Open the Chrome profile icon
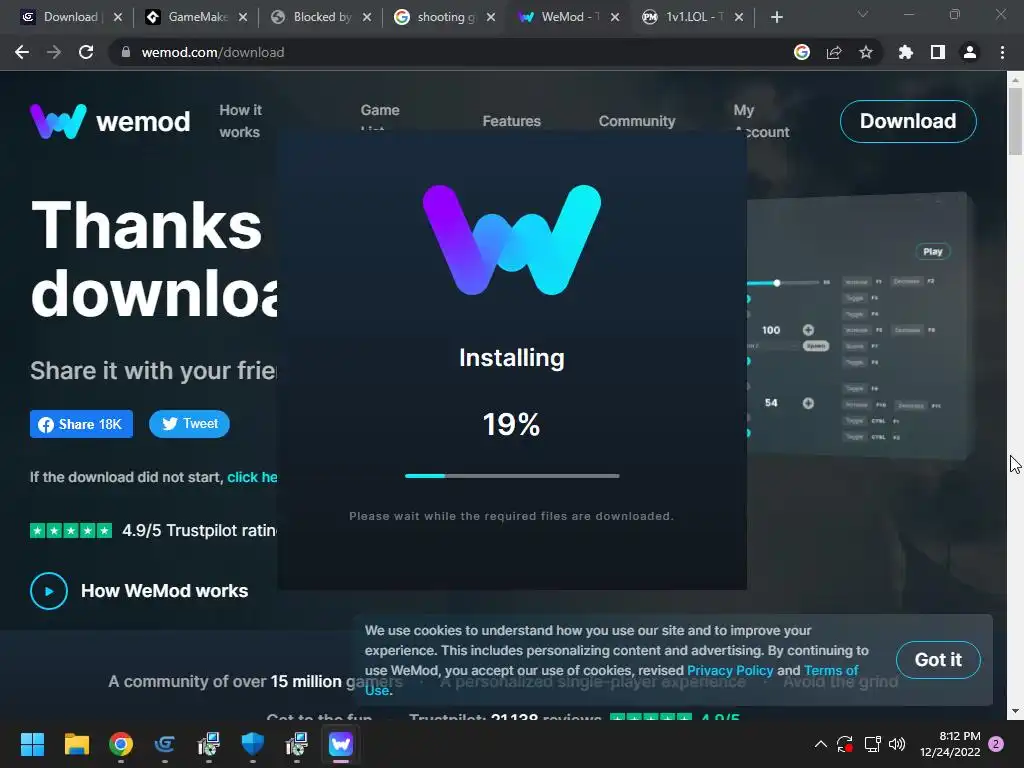The image size is (1024, 768). [970, 52]
